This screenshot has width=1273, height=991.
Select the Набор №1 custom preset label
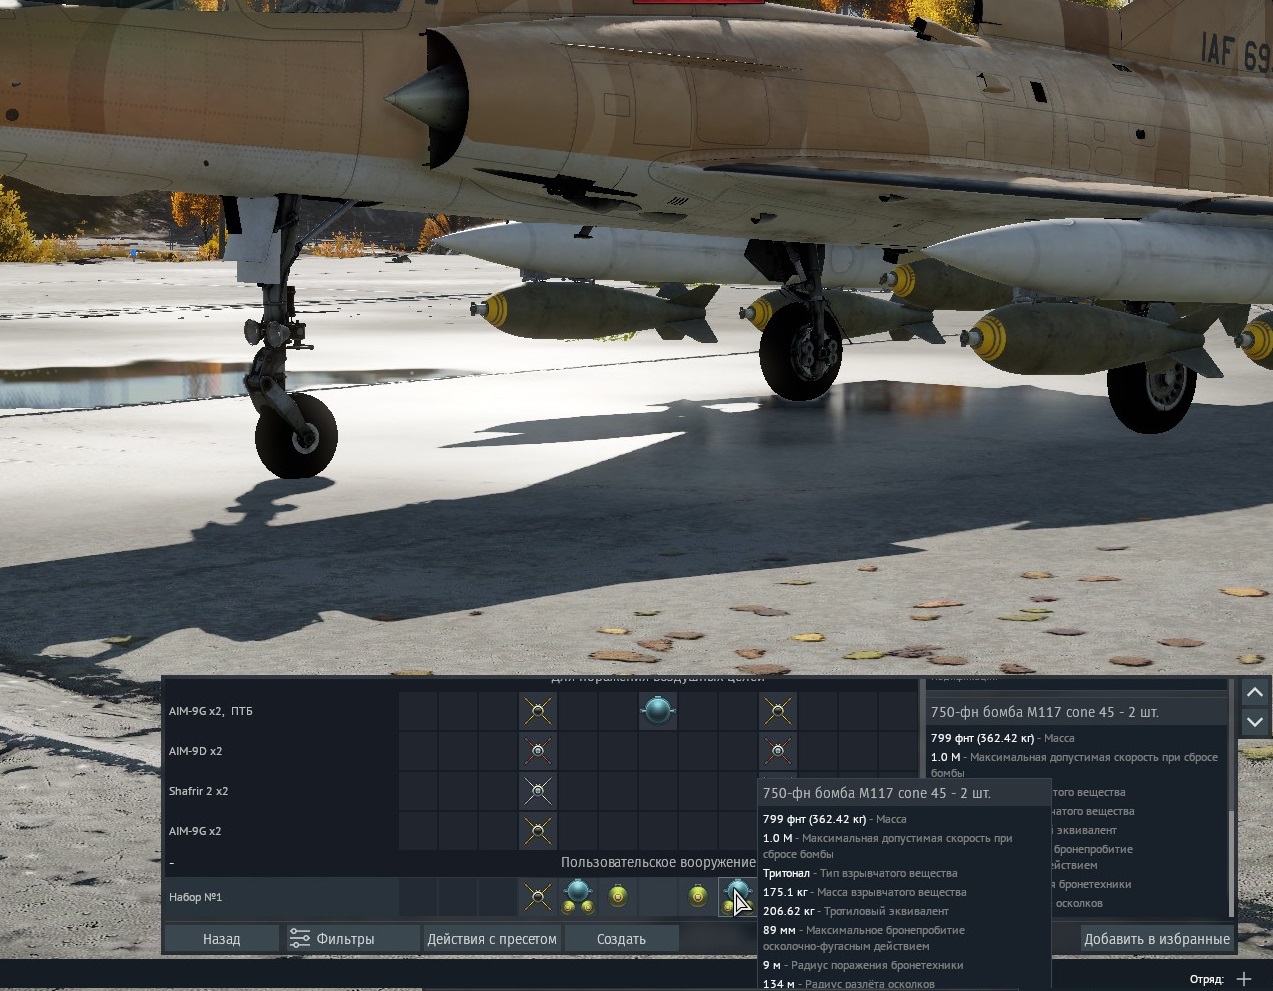(196, 897)
